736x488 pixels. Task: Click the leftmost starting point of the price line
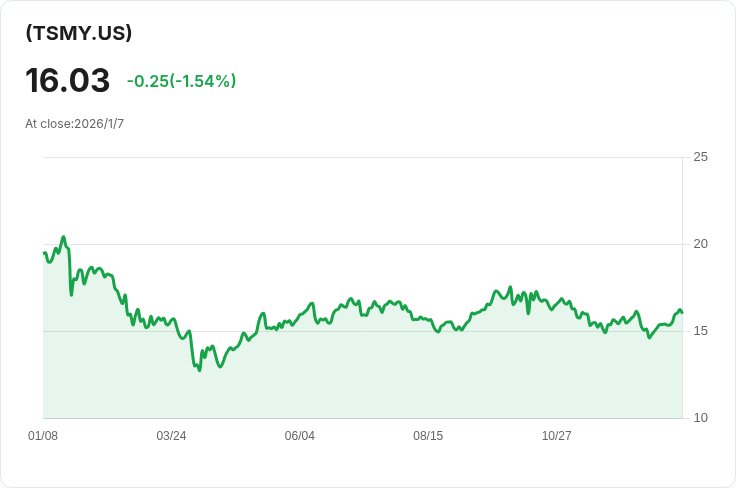click(x=44, y=252)
